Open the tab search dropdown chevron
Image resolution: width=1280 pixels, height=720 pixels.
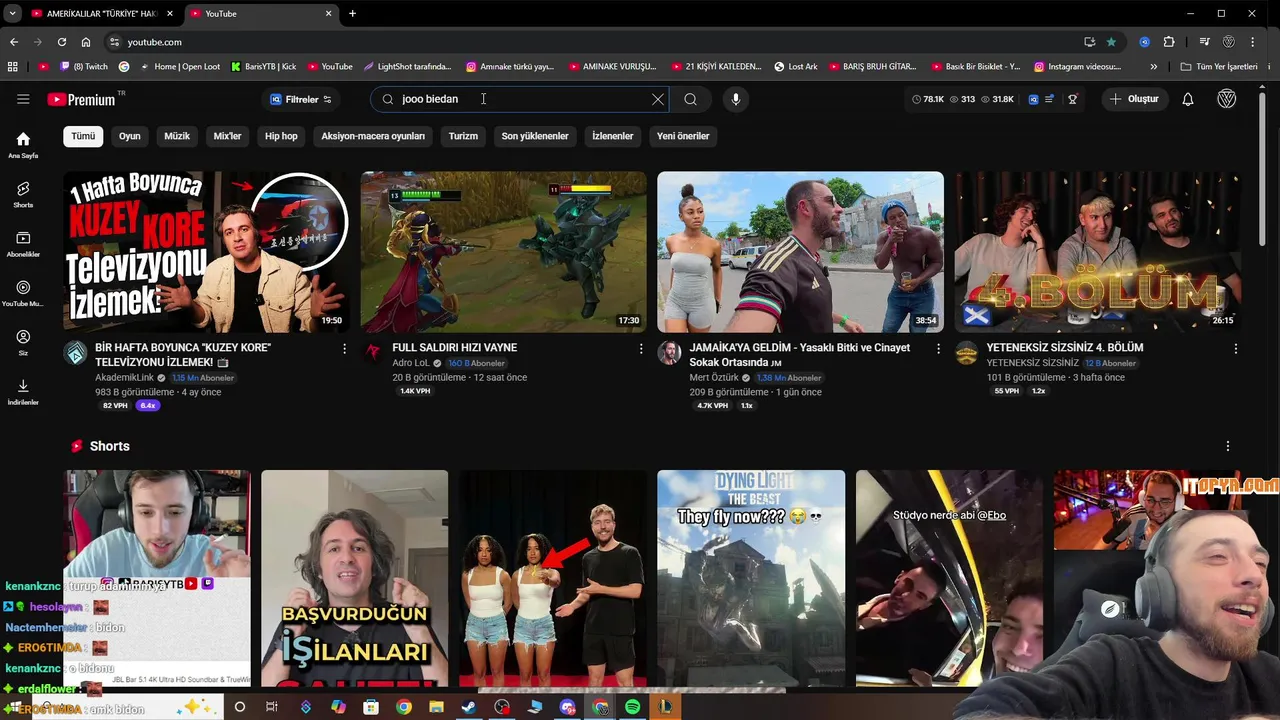(12, 13)
